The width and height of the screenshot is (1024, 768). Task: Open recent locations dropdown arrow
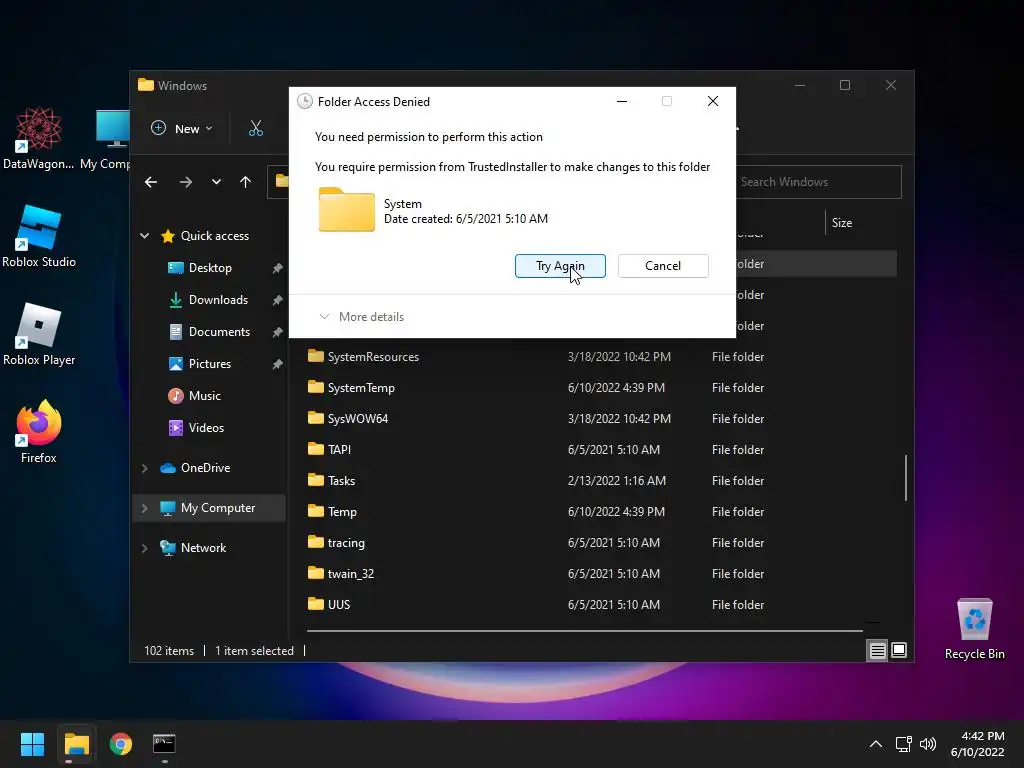pyautogui.click(x=216, y=182)
